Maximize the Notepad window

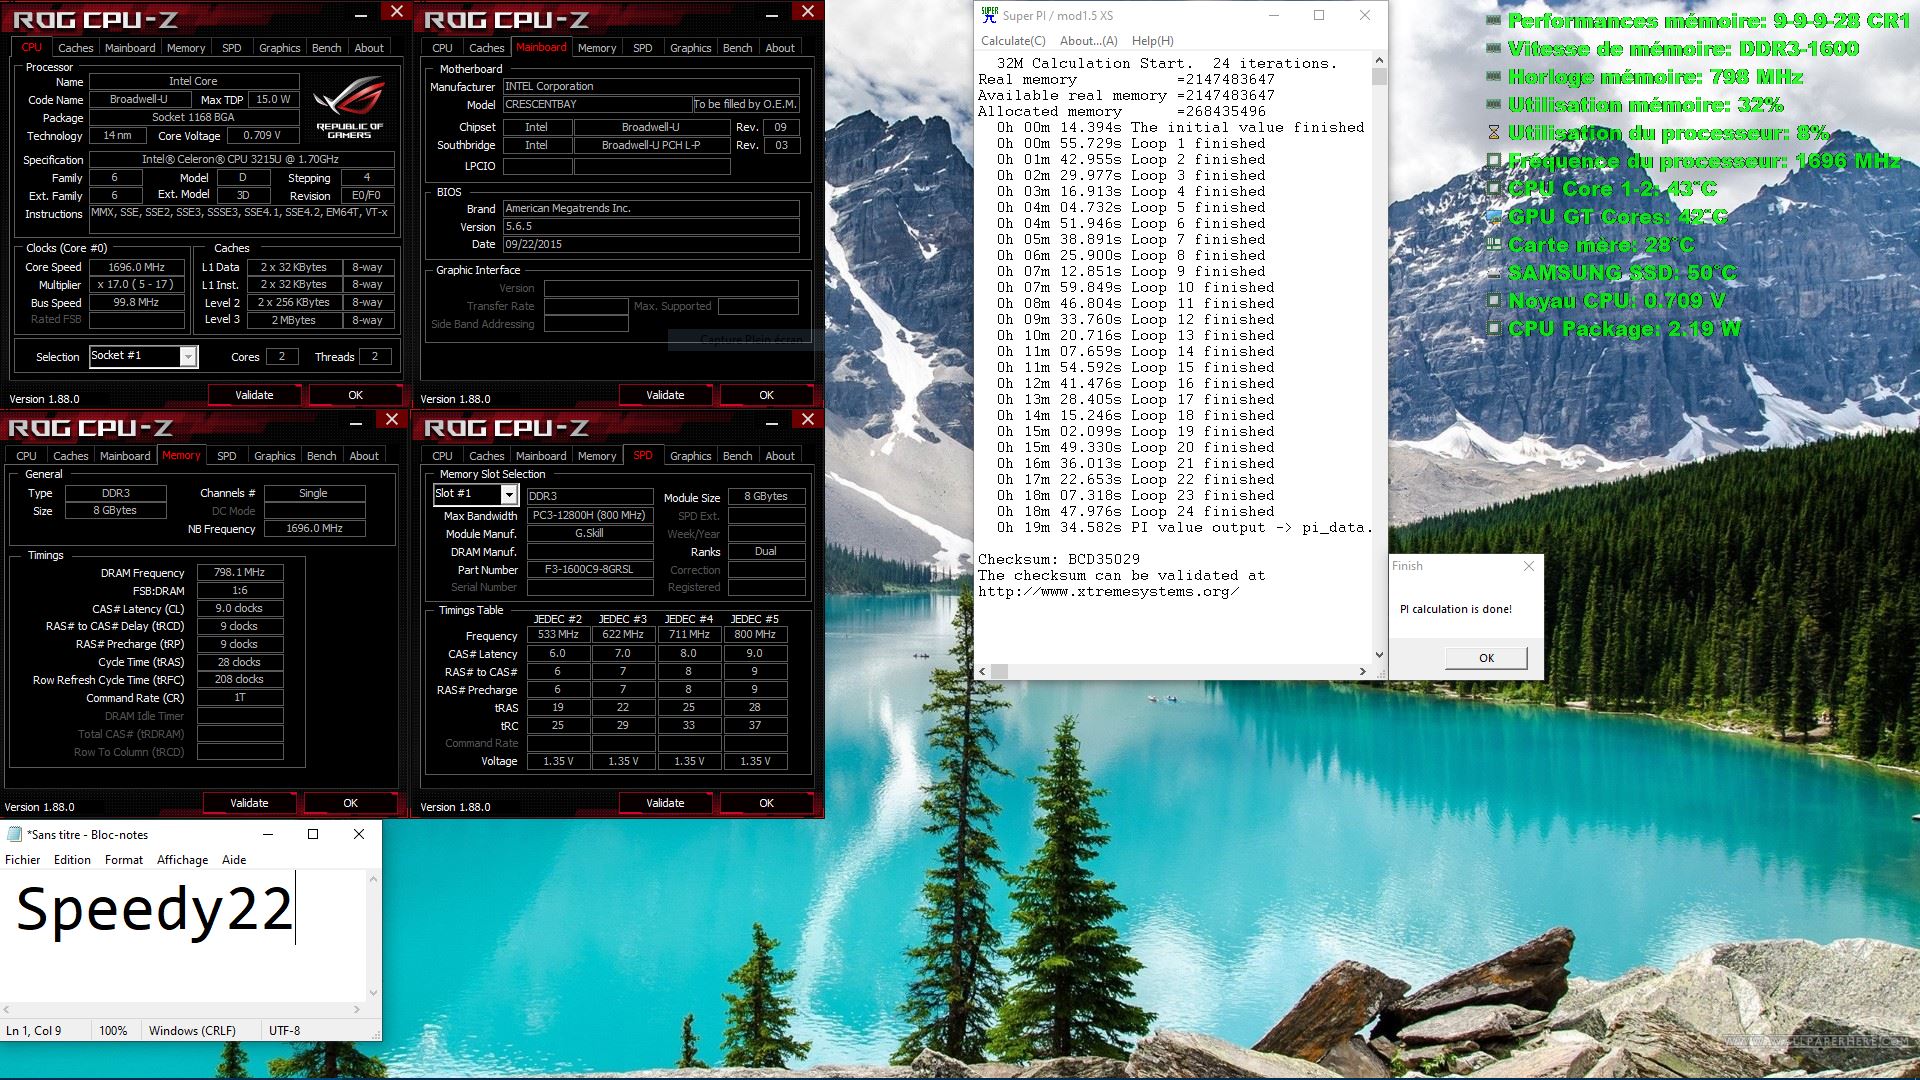point(313,834)
